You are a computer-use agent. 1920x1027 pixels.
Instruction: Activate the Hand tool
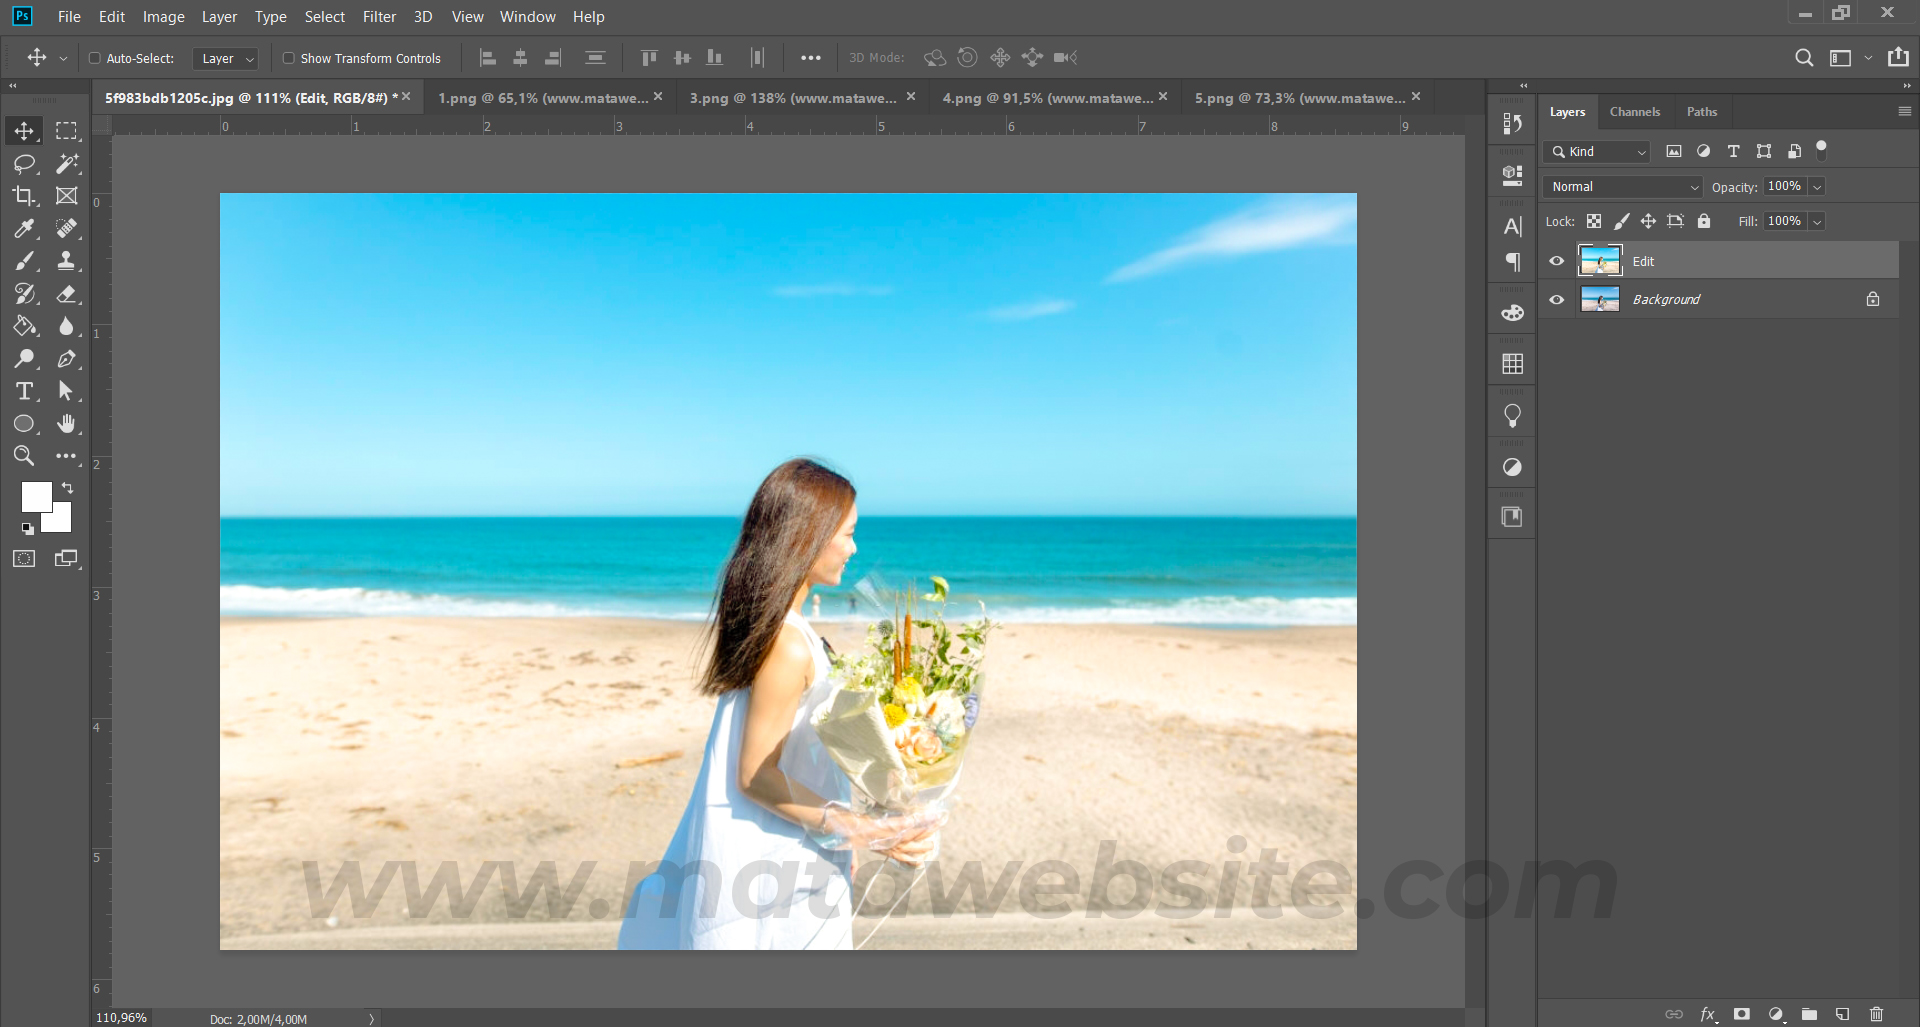click(66, 424)
